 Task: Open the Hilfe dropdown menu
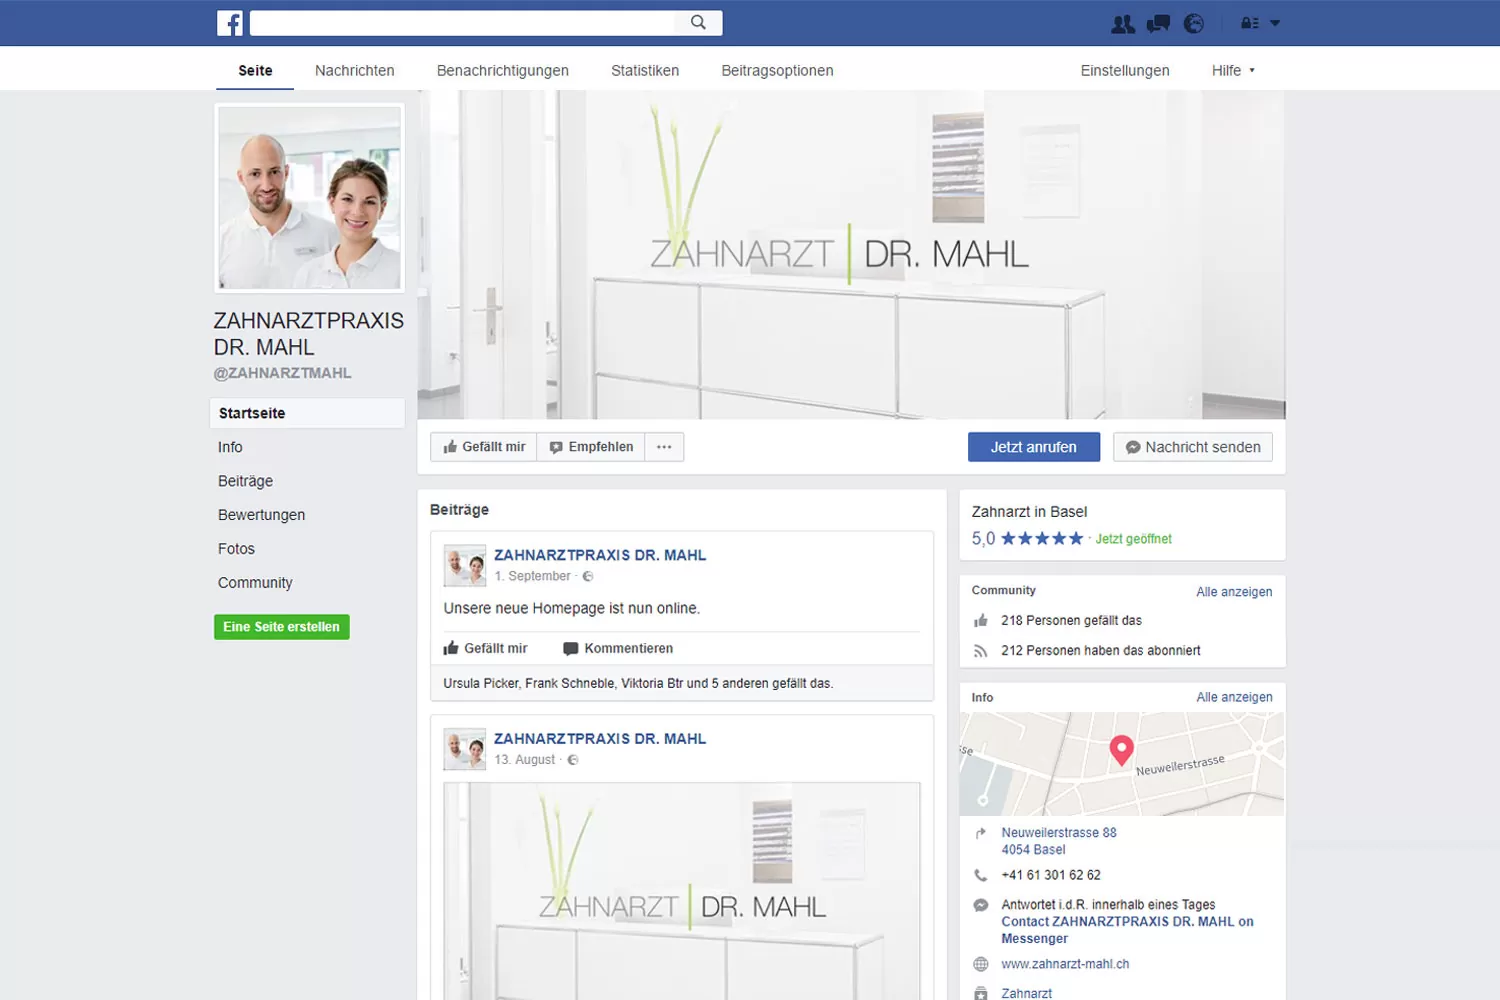1232,70
